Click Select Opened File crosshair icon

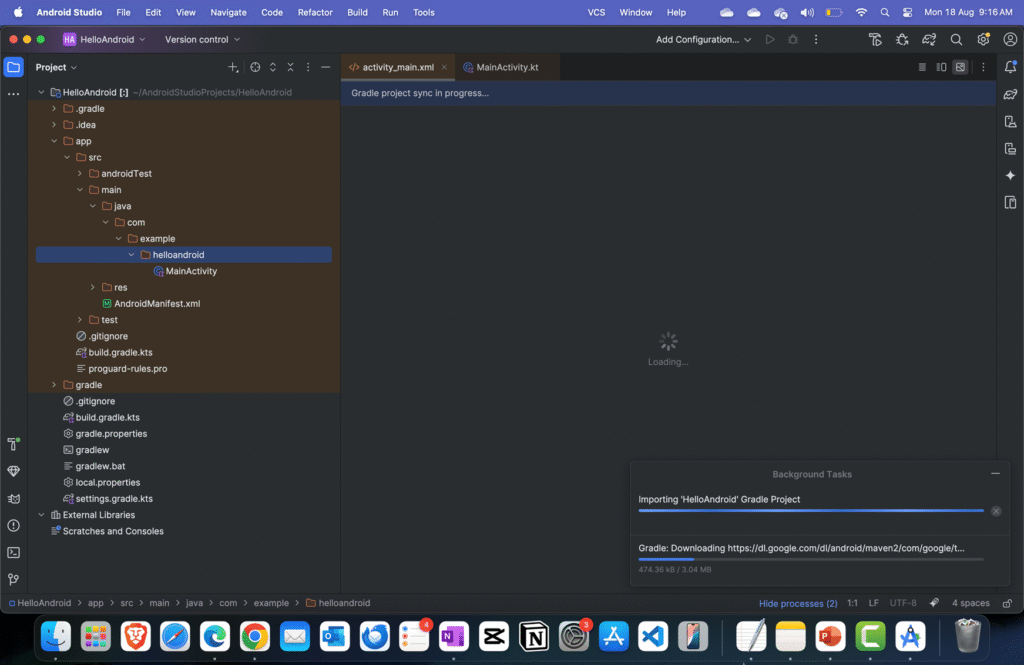point(255,67)
